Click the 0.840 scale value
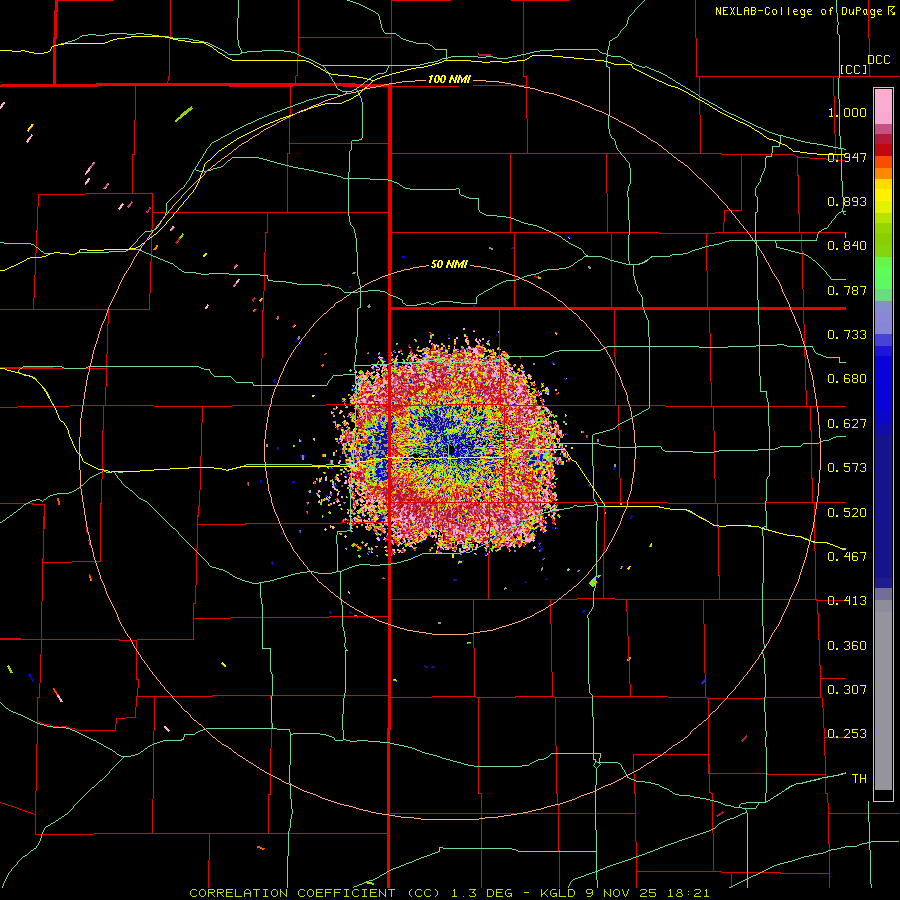 (x=847, y=246)
